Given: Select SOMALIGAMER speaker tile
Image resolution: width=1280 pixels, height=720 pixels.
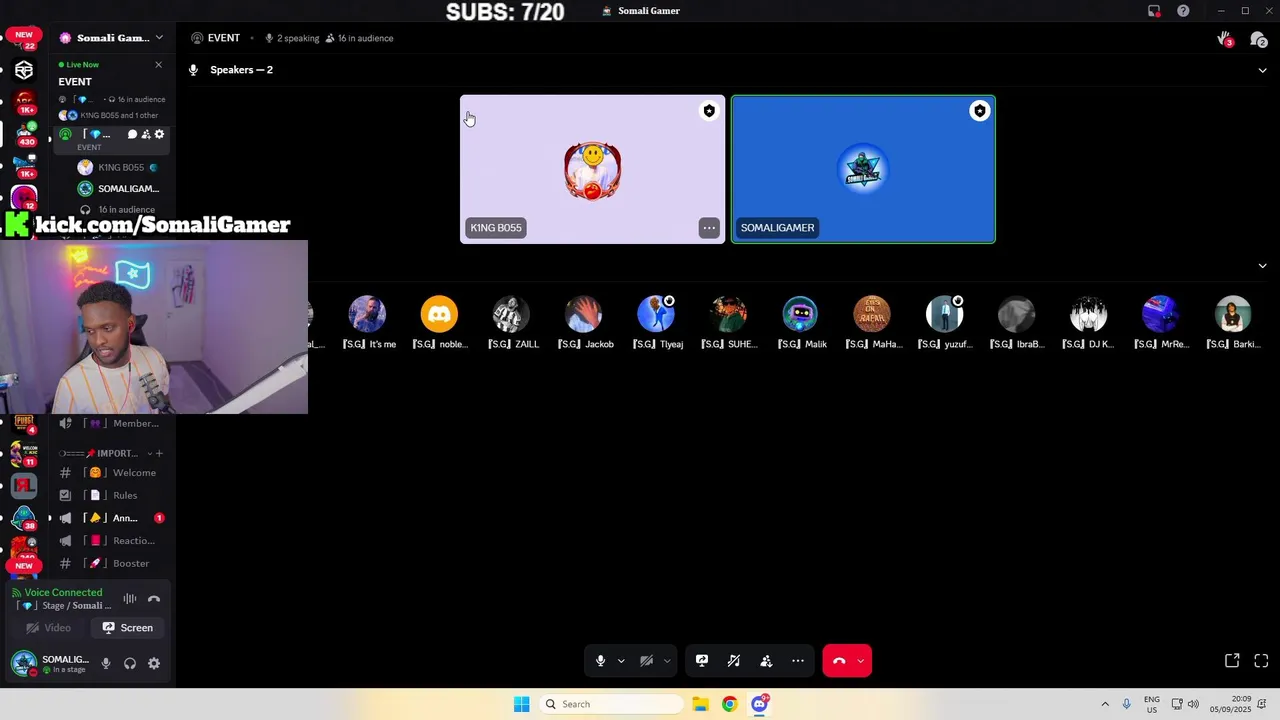Looking at the screenshot, I should [863, 169].
